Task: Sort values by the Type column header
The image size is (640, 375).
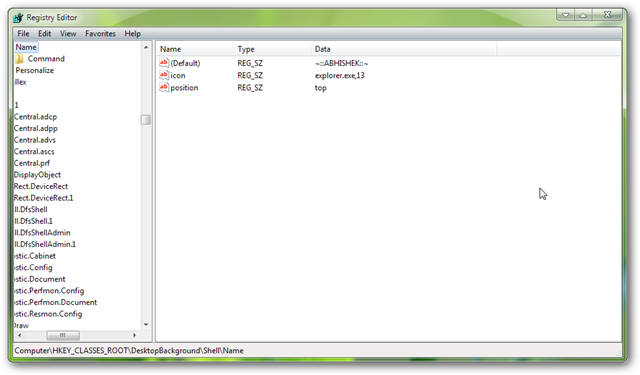Action: 272,49
